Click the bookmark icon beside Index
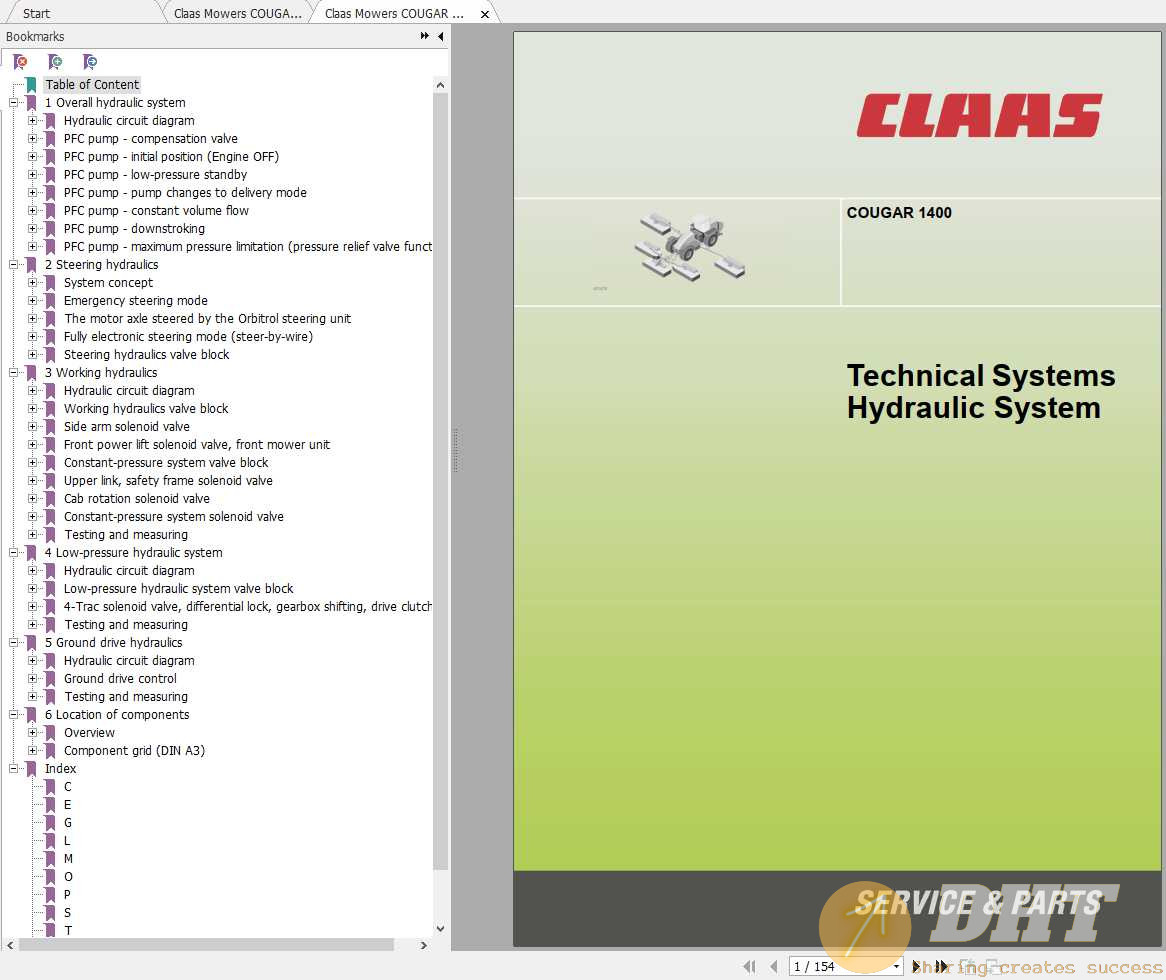Viewport: 1166px width, 980px height. (x=31, y=769)
